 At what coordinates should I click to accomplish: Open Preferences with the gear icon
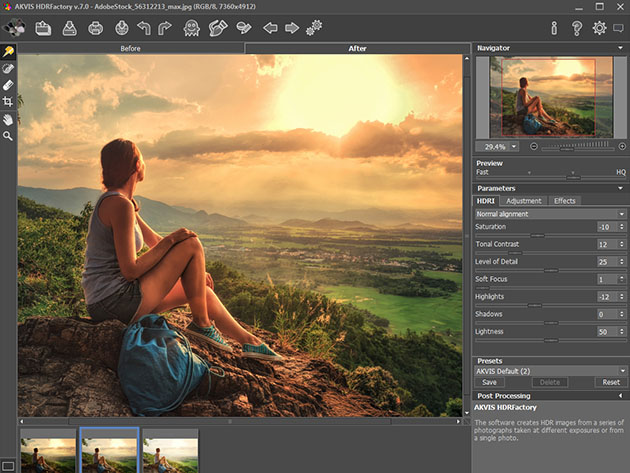click(x=599, y=28)
